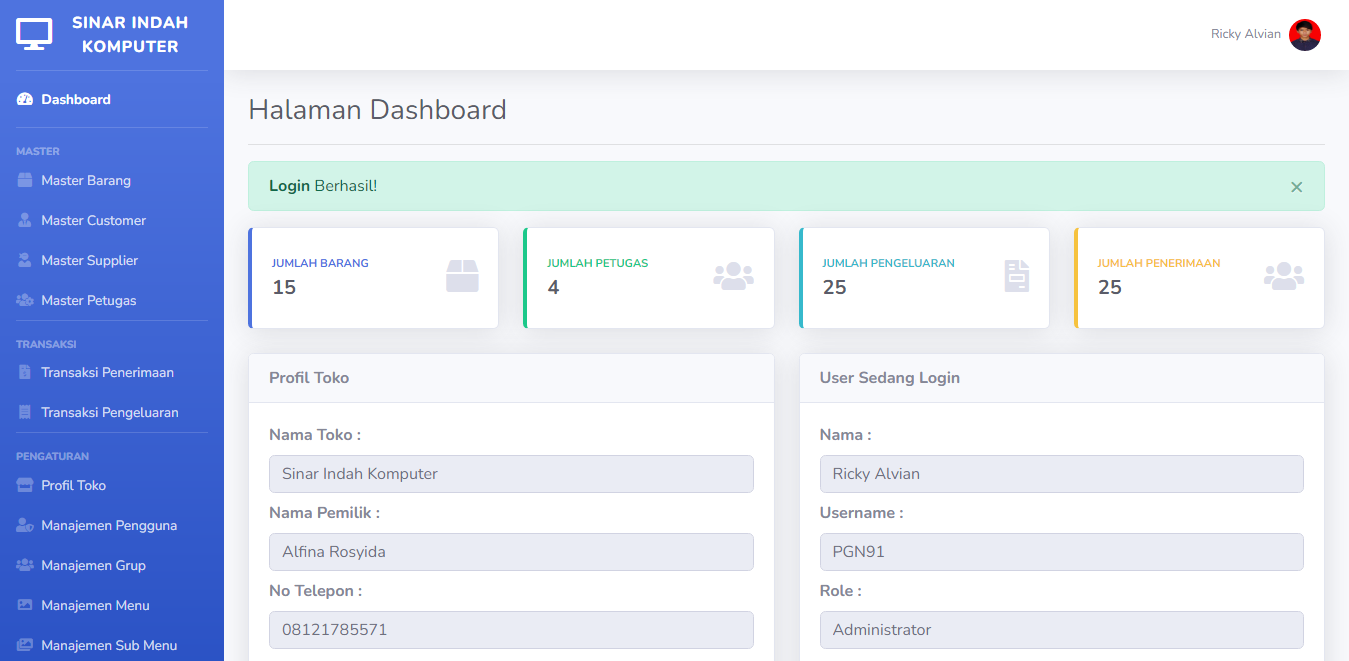Click the Nama Toko input field
1349x661 pixels.
(x=511, y=474)
